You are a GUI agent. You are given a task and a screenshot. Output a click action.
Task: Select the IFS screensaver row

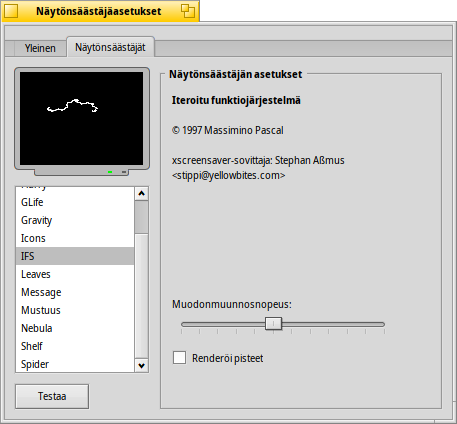click(x=75, y=256)
